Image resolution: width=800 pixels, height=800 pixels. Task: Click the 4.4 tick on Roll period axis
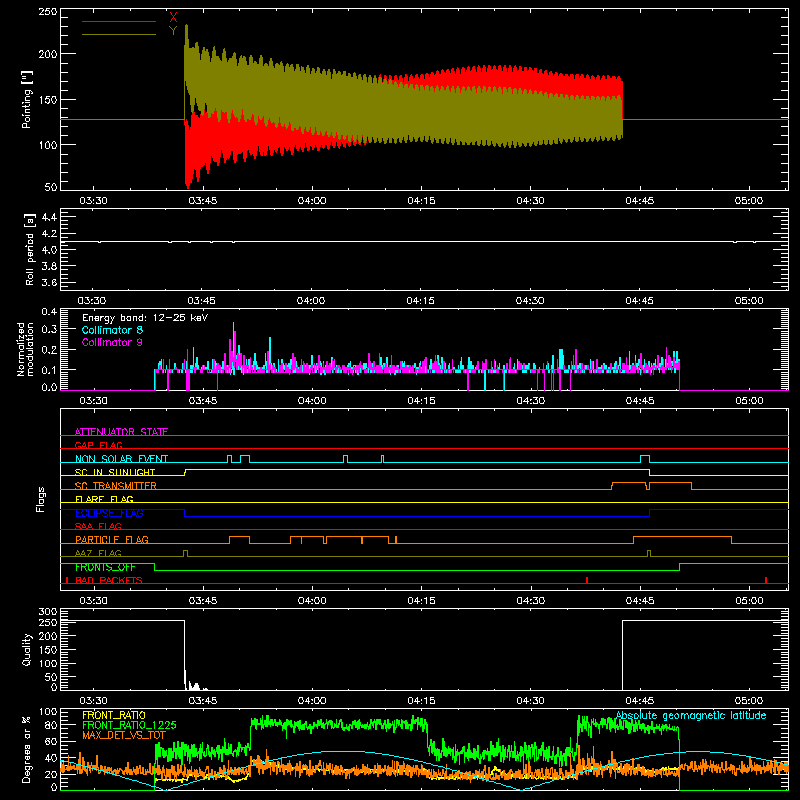49,217
